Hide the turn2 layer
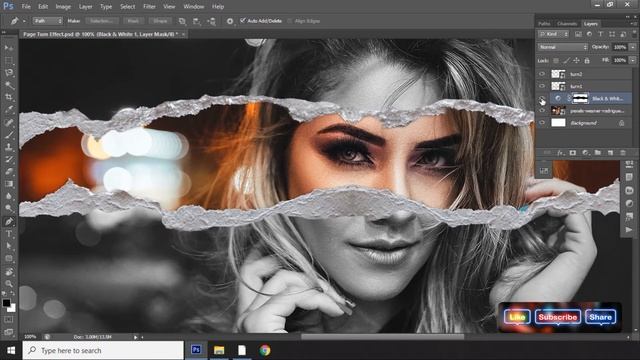The image size is (640, 360). pos(542,74)
